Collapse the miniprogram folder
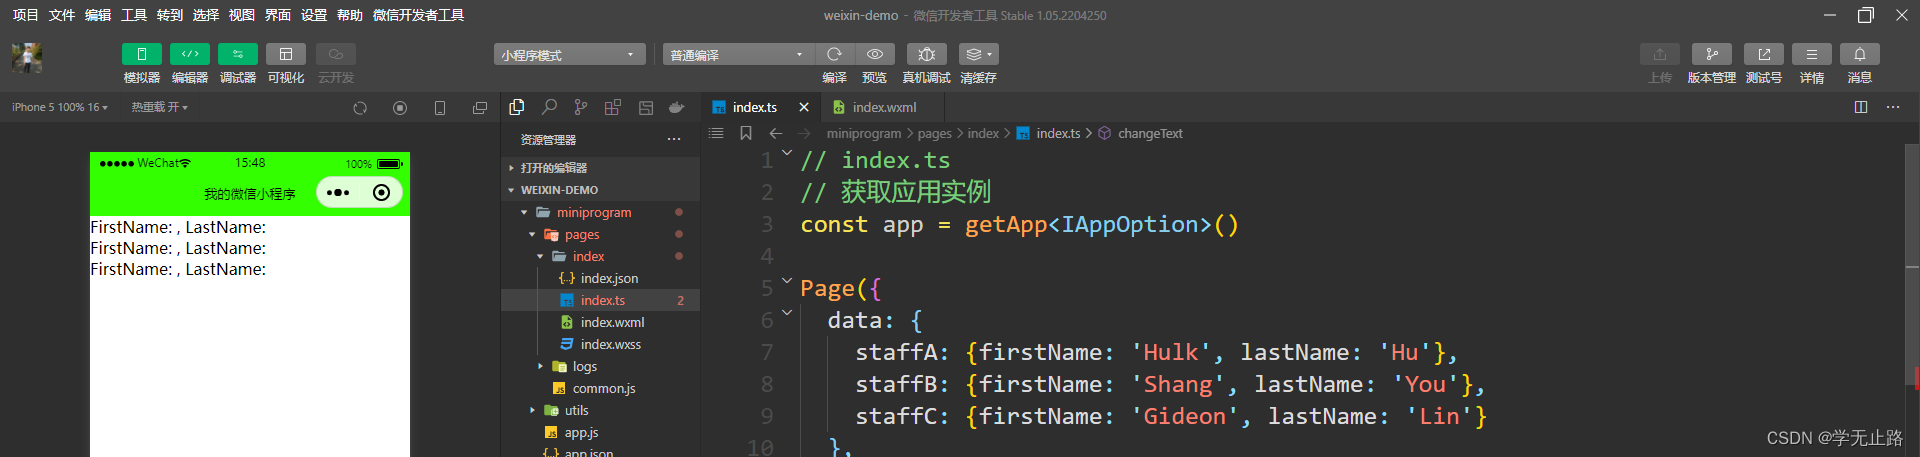The height and width of the screenshot is (457, 1920). (x=600, y=212)
